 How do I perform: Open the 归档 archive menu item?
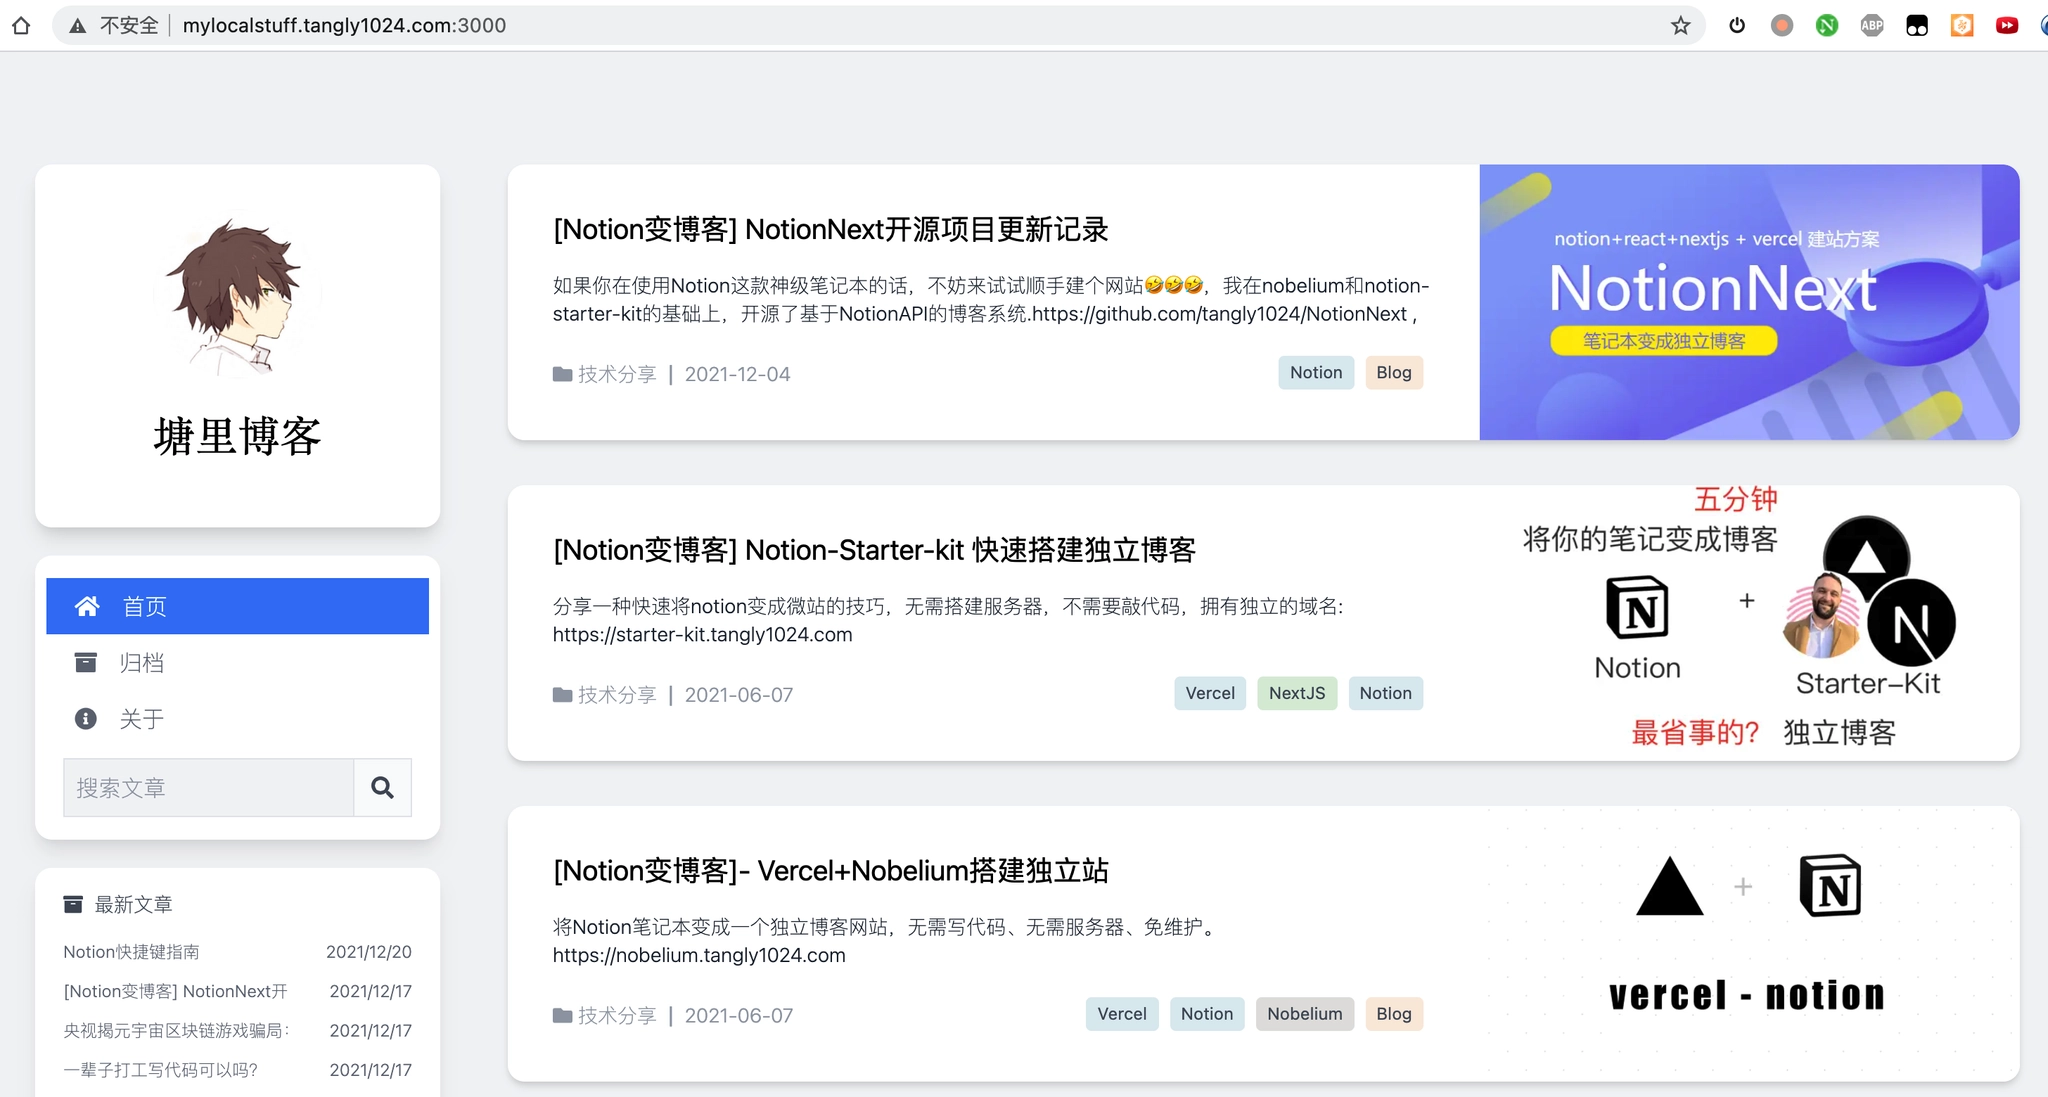[237, 662]
